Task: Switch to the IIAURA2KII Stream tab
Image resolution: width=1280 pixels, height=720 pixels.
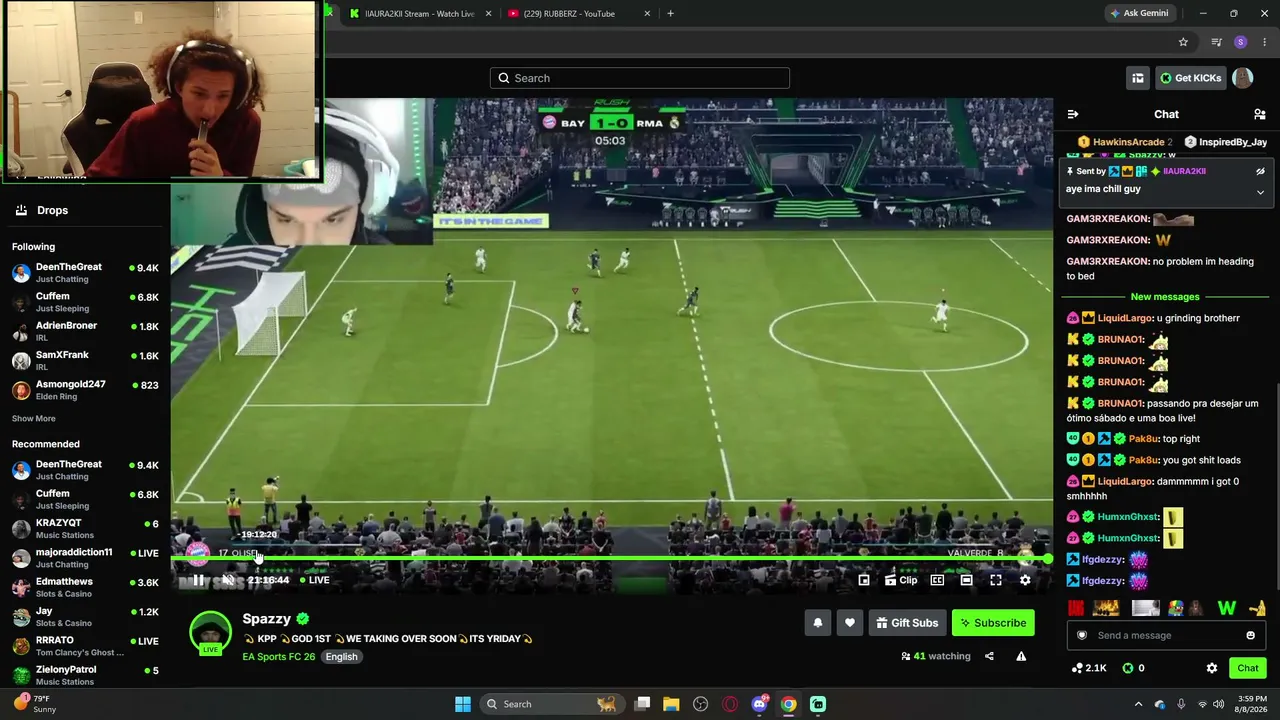Action: coord(418,14)
